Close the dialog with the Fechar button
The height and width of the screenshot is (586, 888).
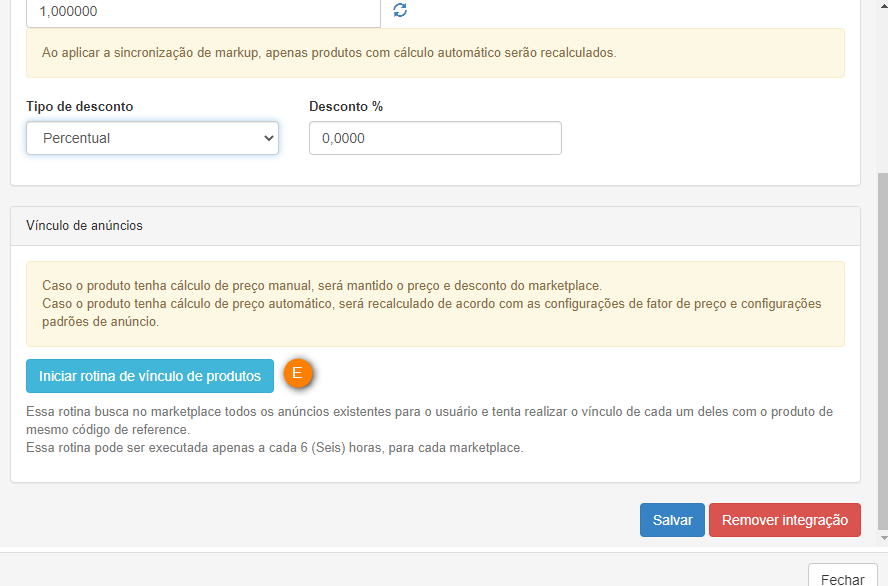pos(843,578)
